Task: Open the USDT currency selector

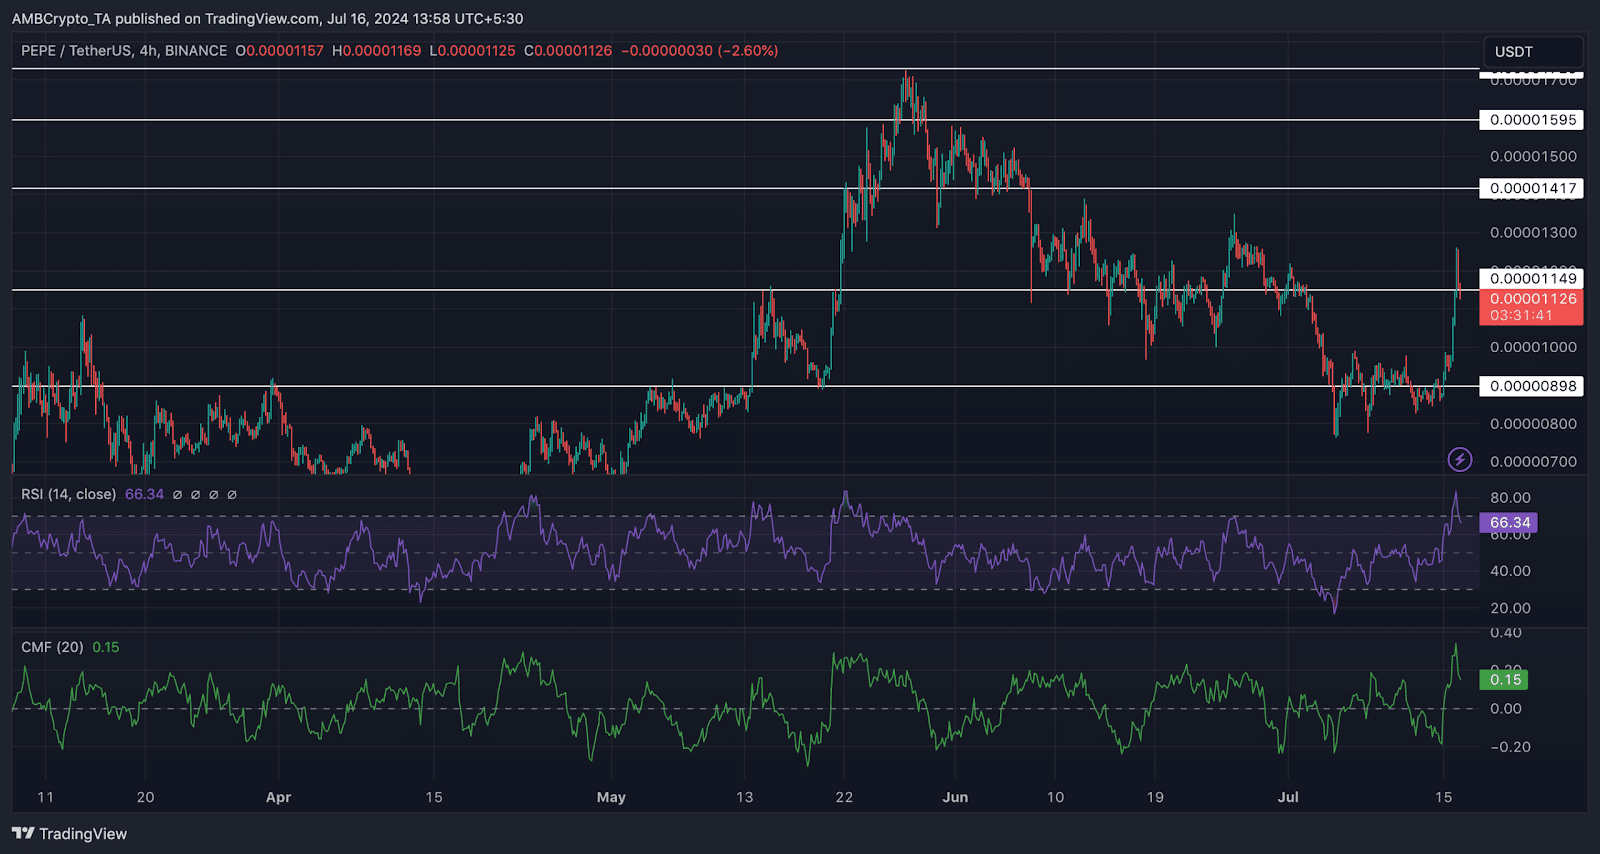Action: pos(1533,52)
